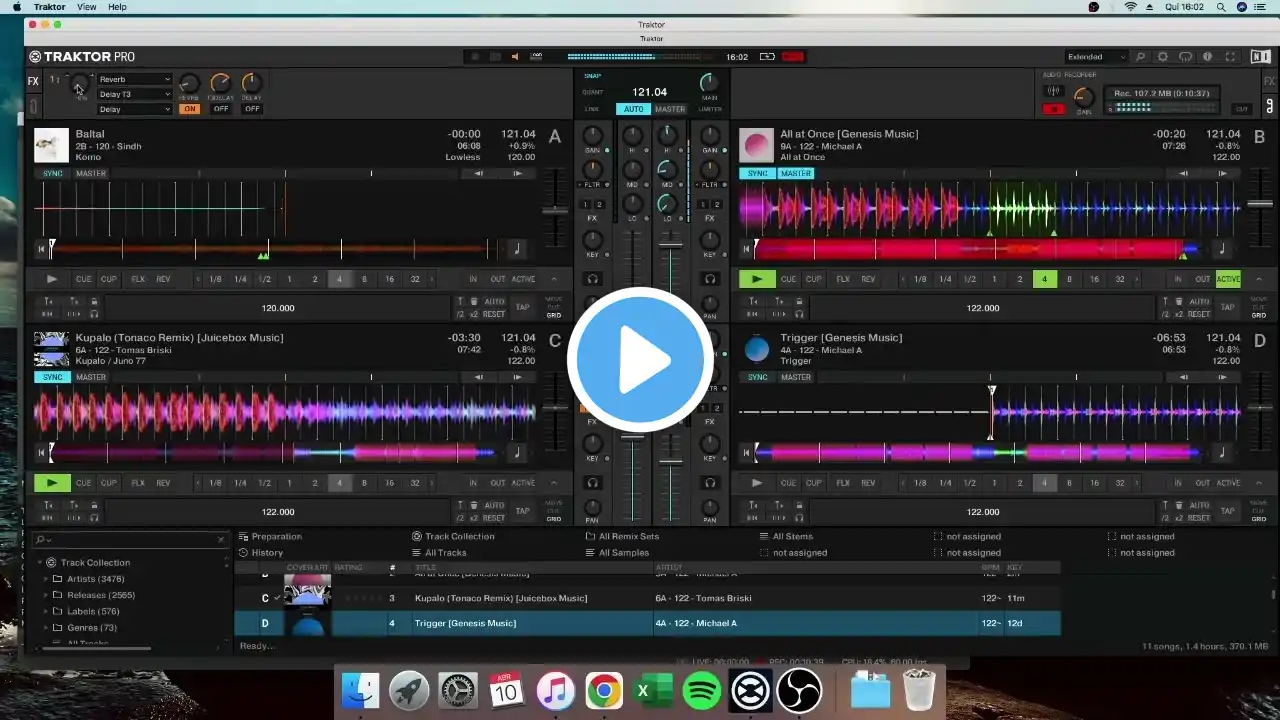1280x720 pixels.
Task: Open the Traktor menu in menu bar
Action: coord(50,7)
